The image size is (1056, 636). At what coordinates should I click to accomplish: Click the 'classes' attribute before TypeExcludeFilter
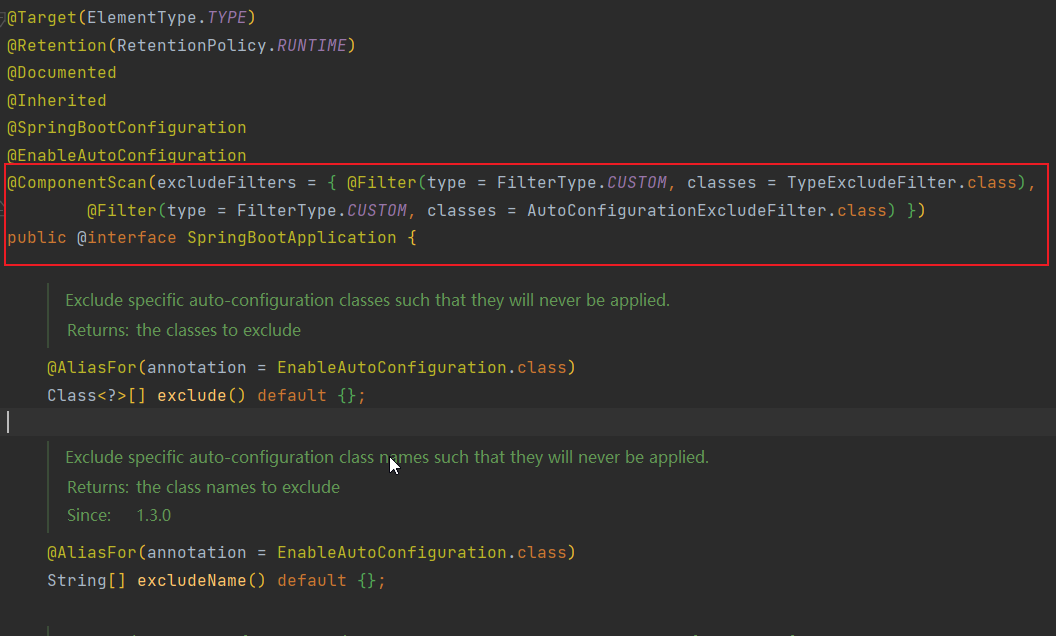[721, 183]
